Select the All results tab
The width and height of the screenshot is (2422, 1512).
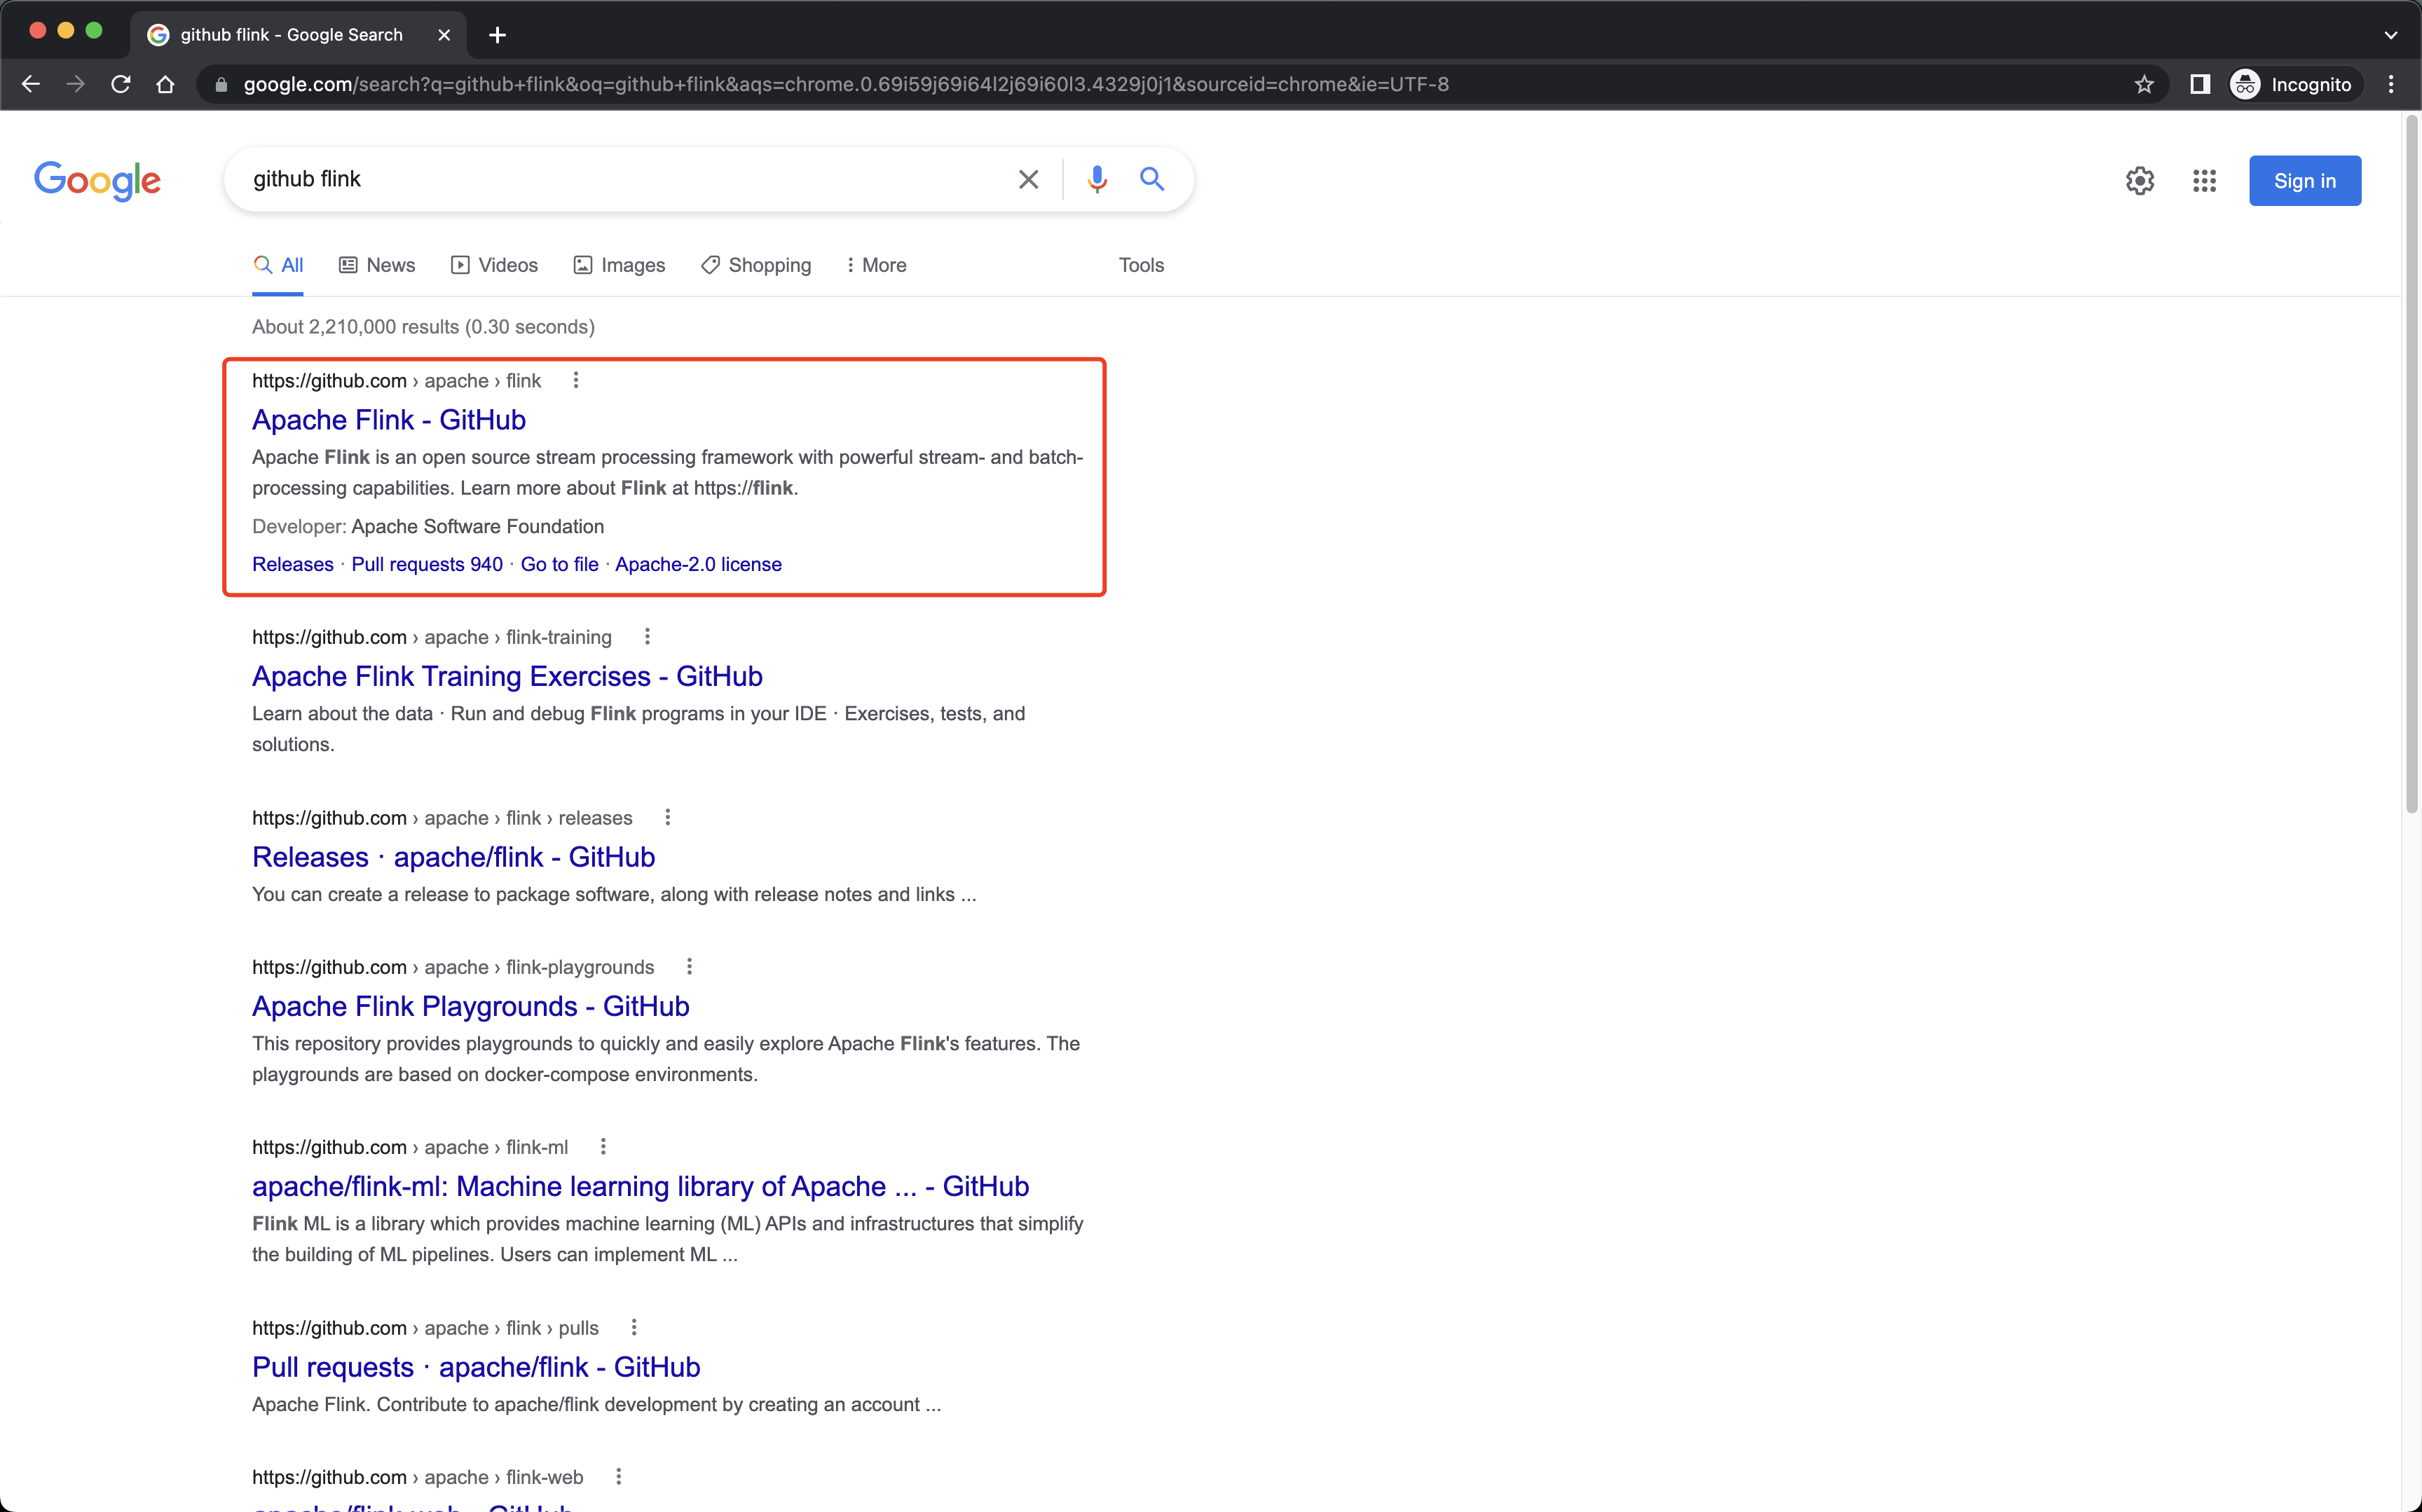[x=278, y=265]
